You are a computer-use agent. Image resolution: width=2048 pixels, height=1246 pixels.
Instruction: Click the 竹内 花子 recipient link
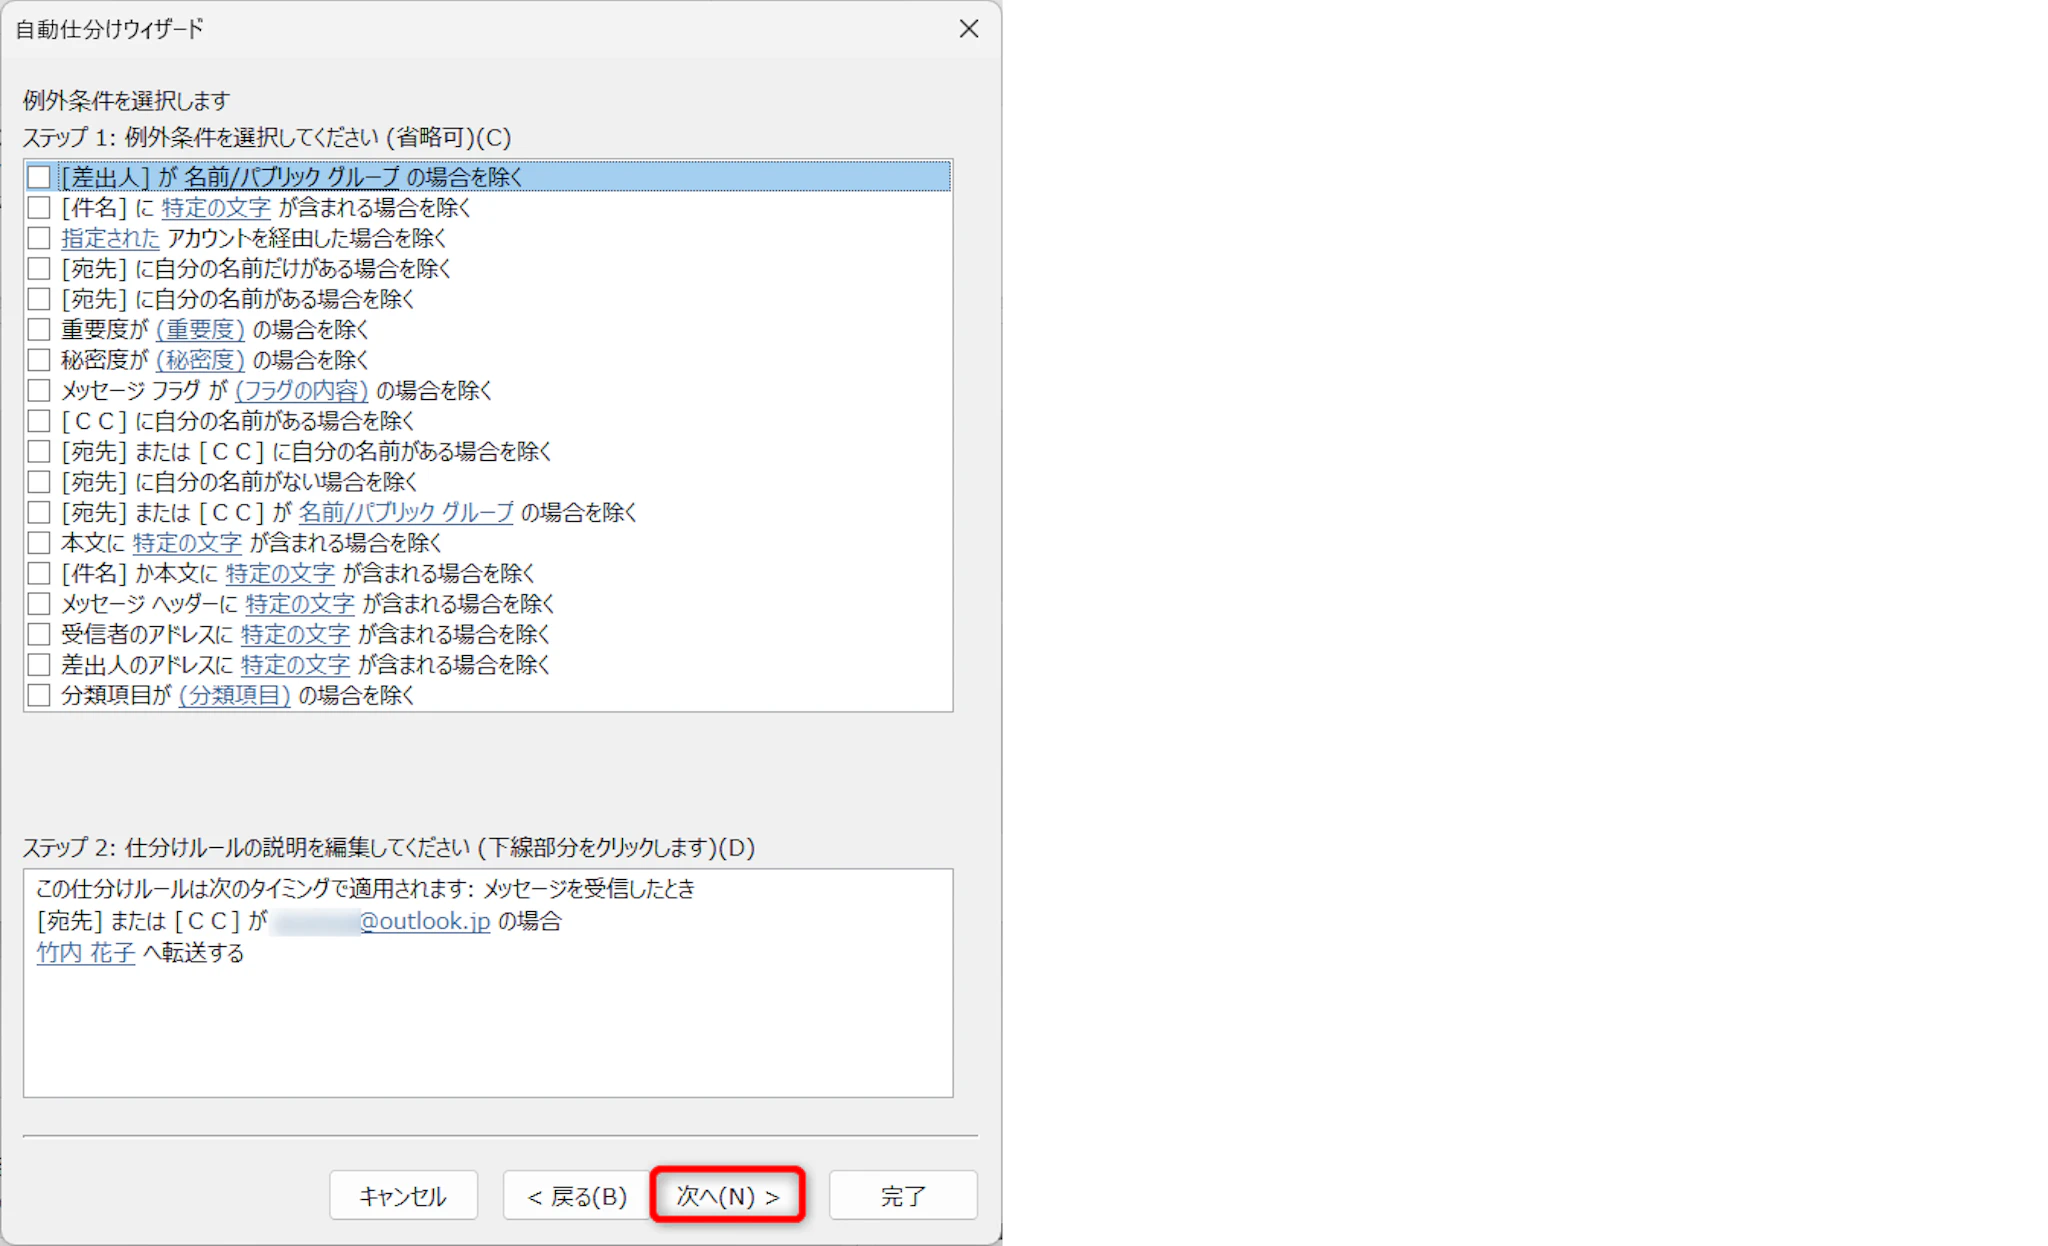pos(86,953)
